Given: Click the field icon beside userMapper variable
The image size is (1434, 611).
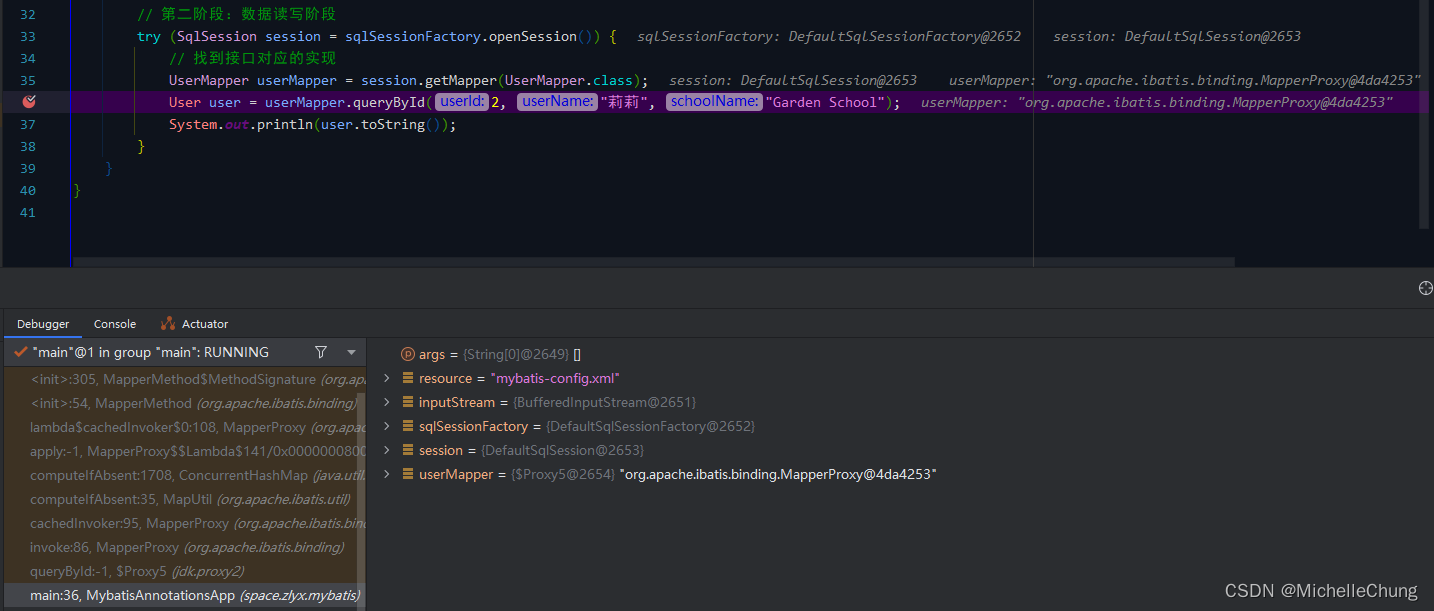Looking at the screenshot, I should coord(408,474).
